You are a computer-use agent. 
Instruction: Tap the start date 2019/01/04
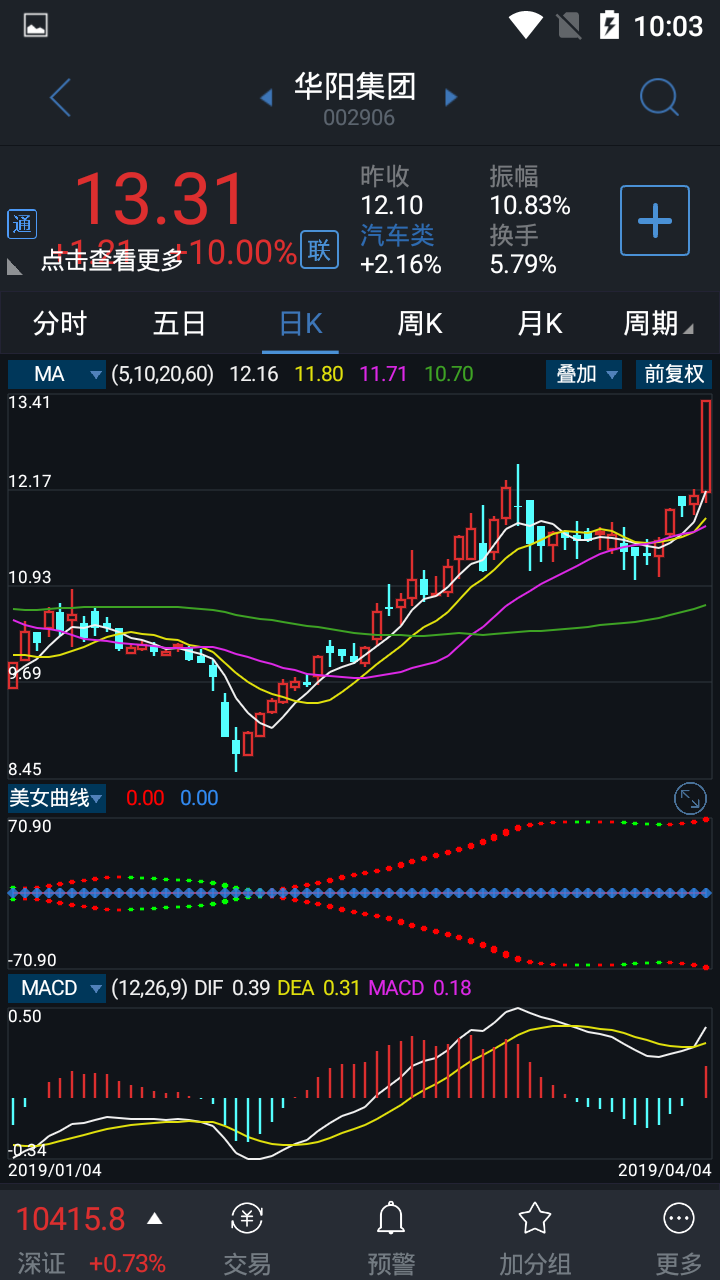[x=55, y=1169]
